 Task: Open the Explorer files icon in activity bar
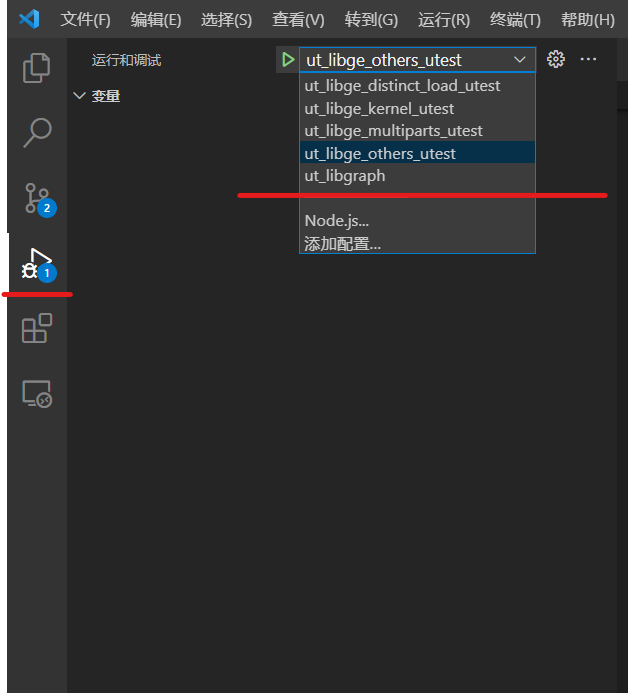(x=37, y=67)
